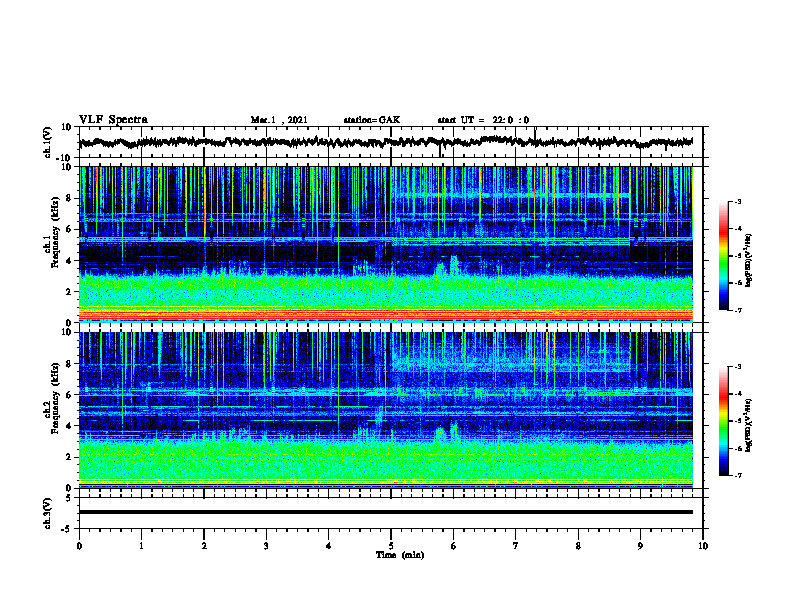Select the date label "Mar.1 , 2021"
This screenshot has width=792, height=612.
pos(279,120)
